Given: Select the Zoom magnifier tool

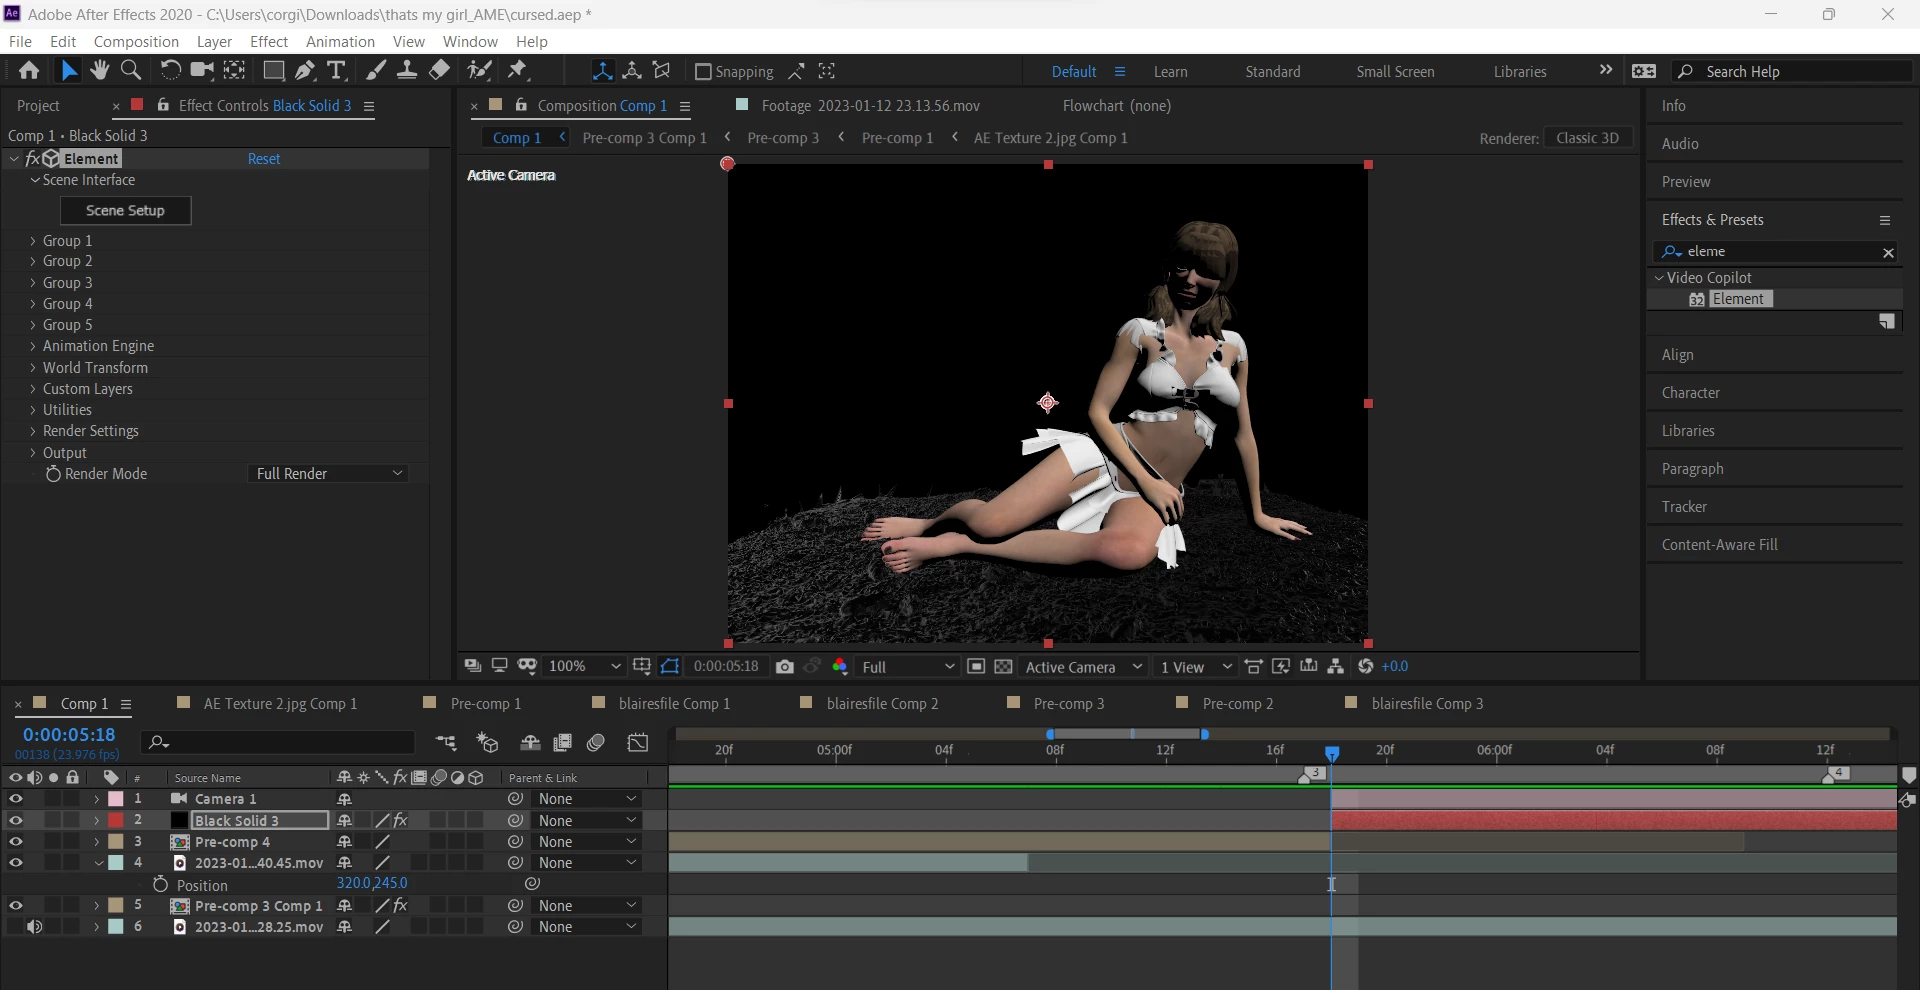Looking at the screenshot, I should point(131,70).
